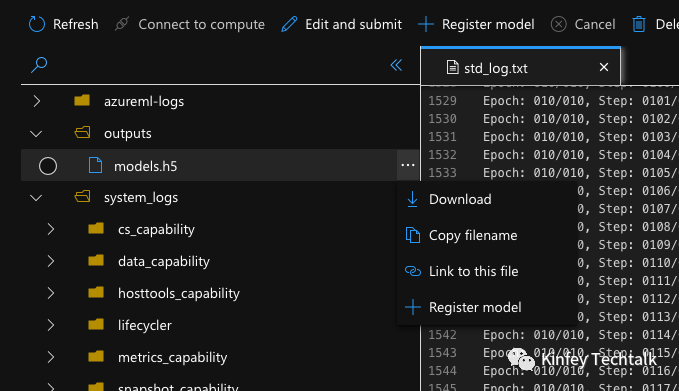Click log line number 1531

(x=443, y=137)
